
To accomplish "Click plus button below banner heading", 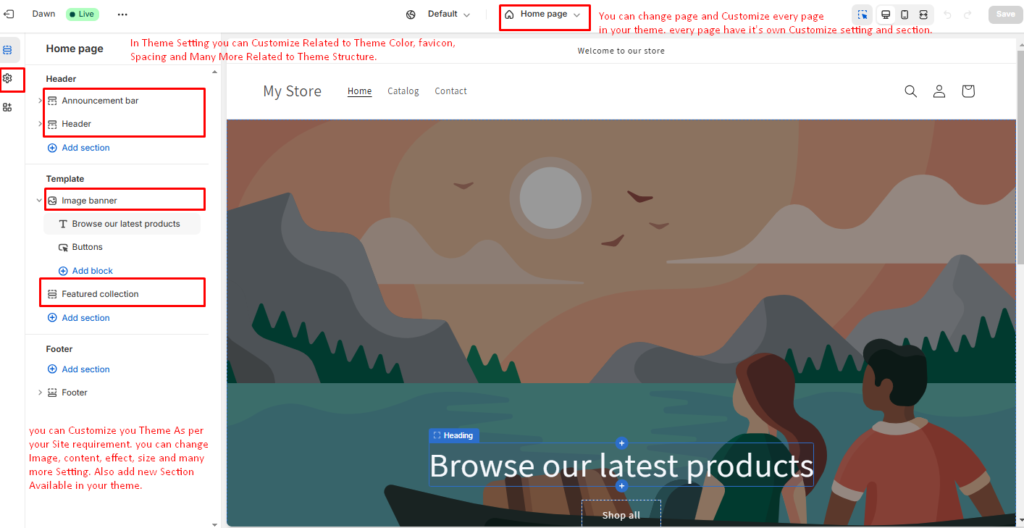I will pyautogui.click(x=622, y=486).
